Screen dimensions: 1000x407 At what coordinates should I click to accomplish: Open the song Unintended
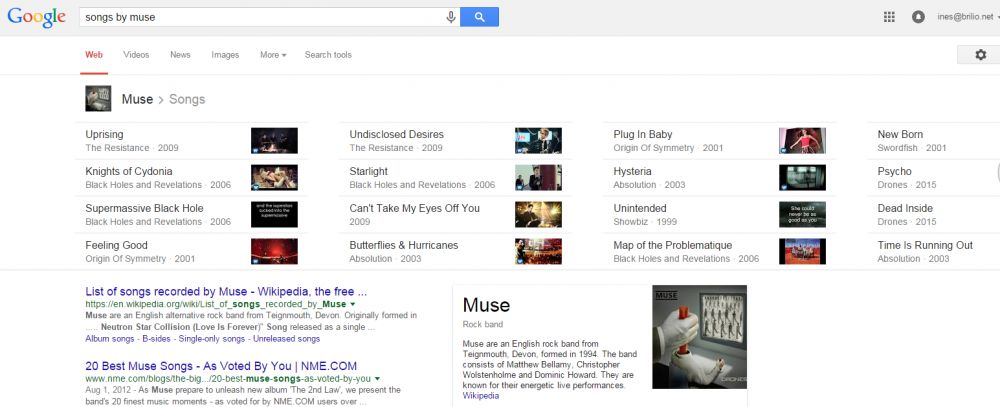(640, 208)
